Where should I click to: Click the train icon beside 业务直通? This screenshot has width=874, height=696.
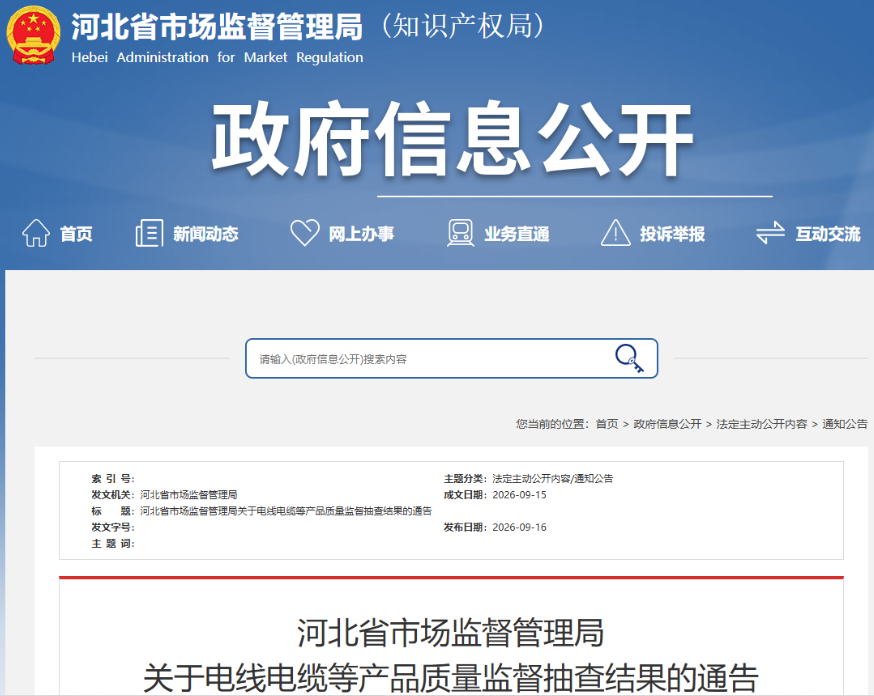(x=460, y=233)
